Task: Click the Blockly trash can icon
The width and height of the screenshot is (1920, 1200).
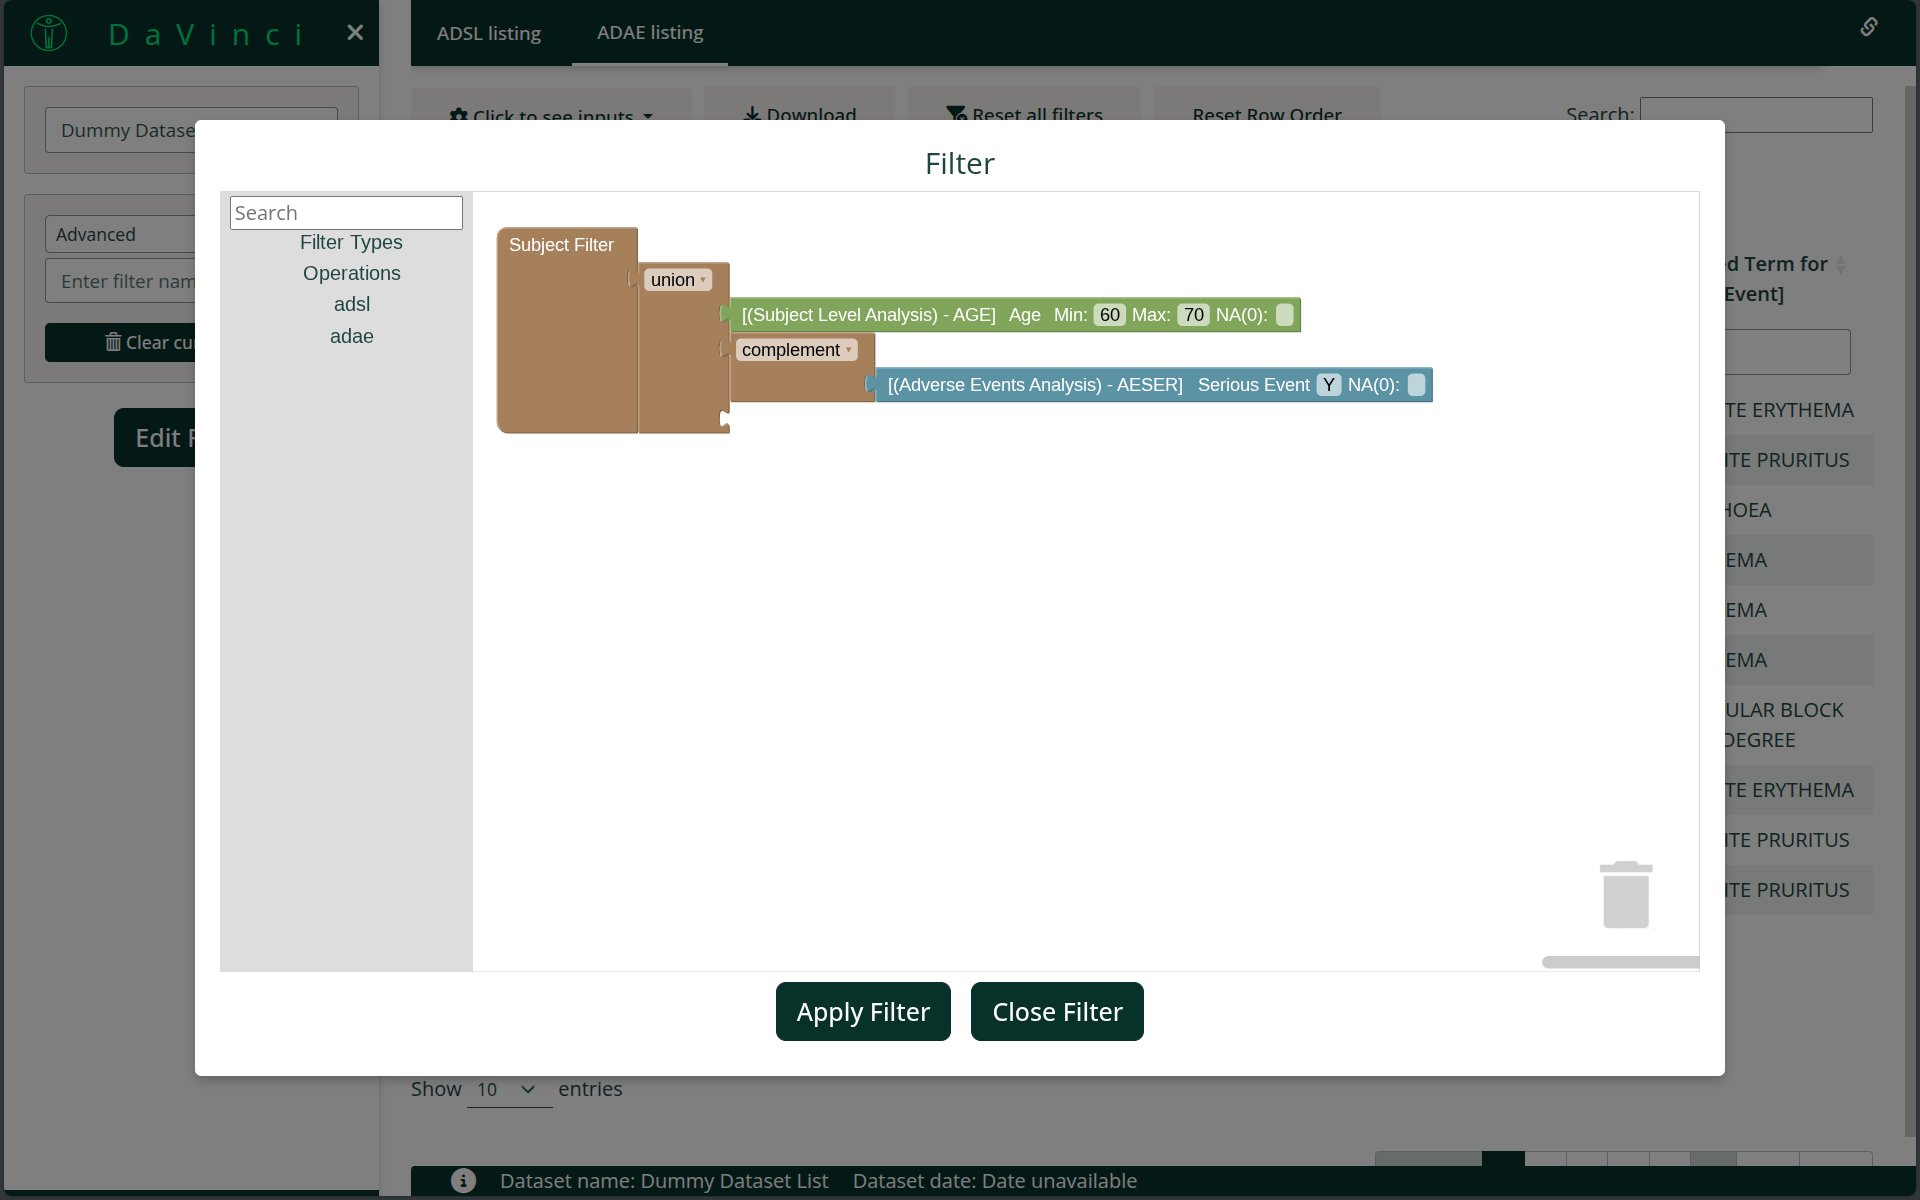Action: 1625,895
